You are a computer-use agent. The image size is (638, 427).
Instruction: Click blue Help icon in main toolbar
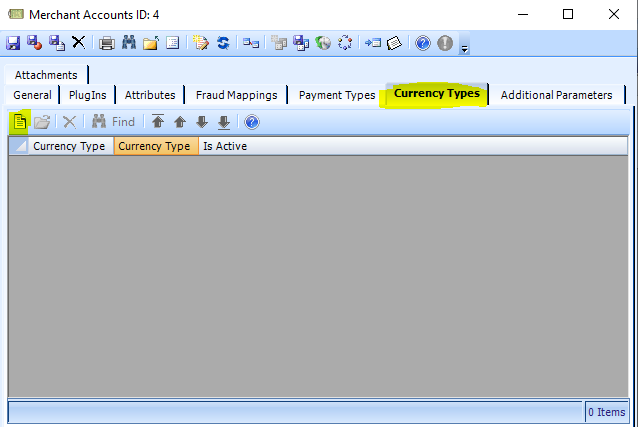(423, 43)
